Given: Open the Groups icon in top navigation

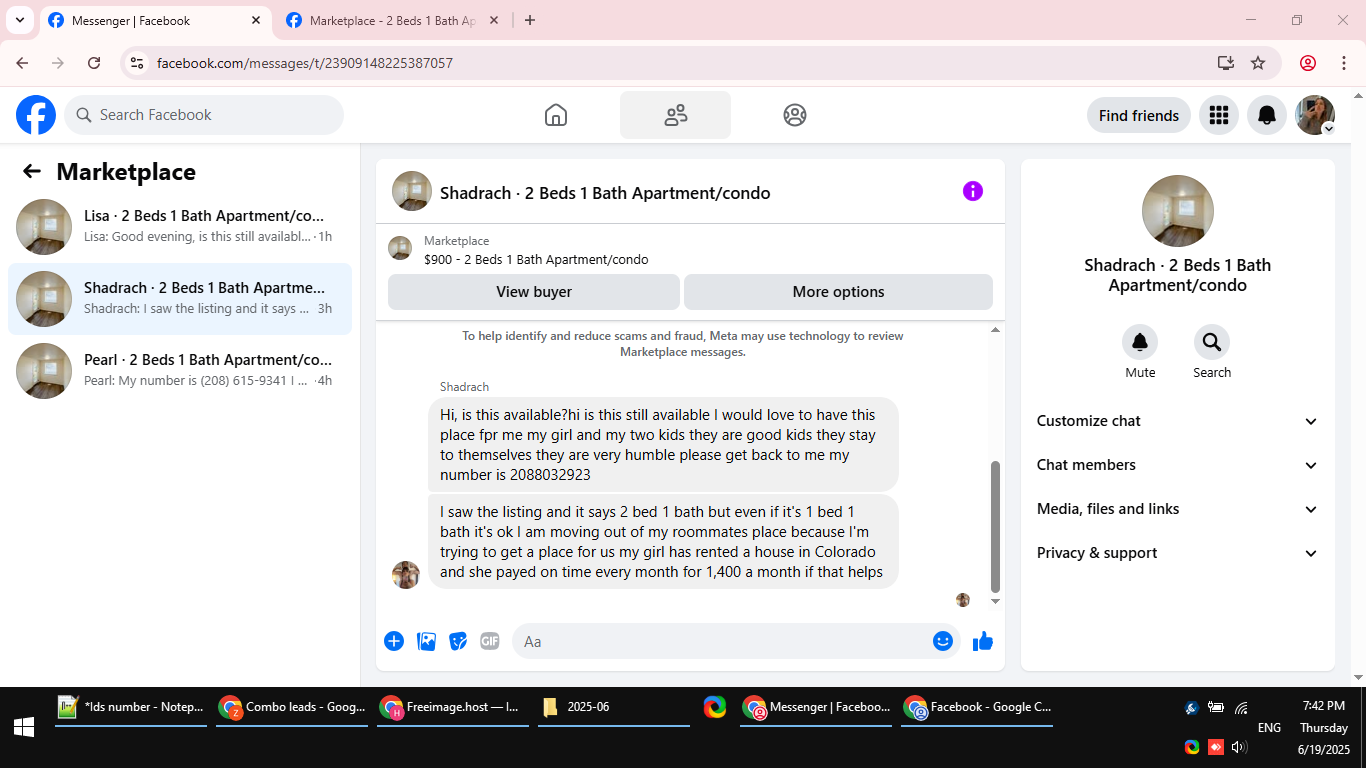Looking at the screenshot, I should coord(795,115).
